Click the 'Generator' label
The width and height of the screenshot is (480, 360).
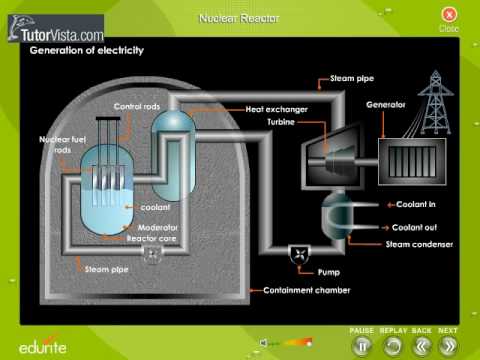tap(386, 105)
